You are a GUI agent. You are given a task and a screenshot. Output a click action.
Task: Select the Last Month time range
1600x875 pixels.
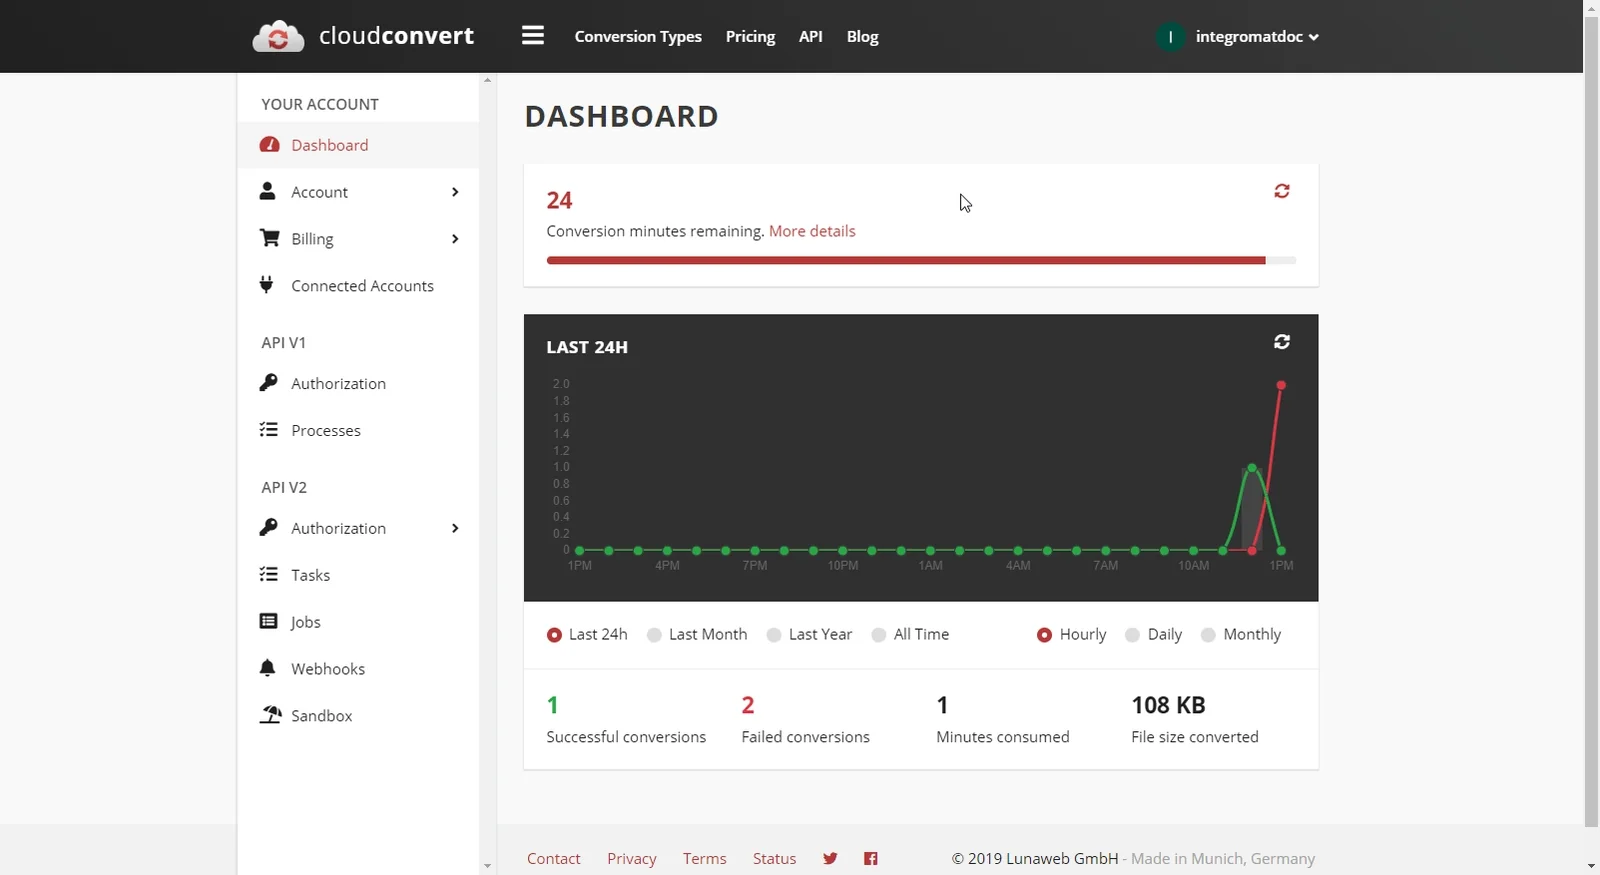[x=697, y=635]
